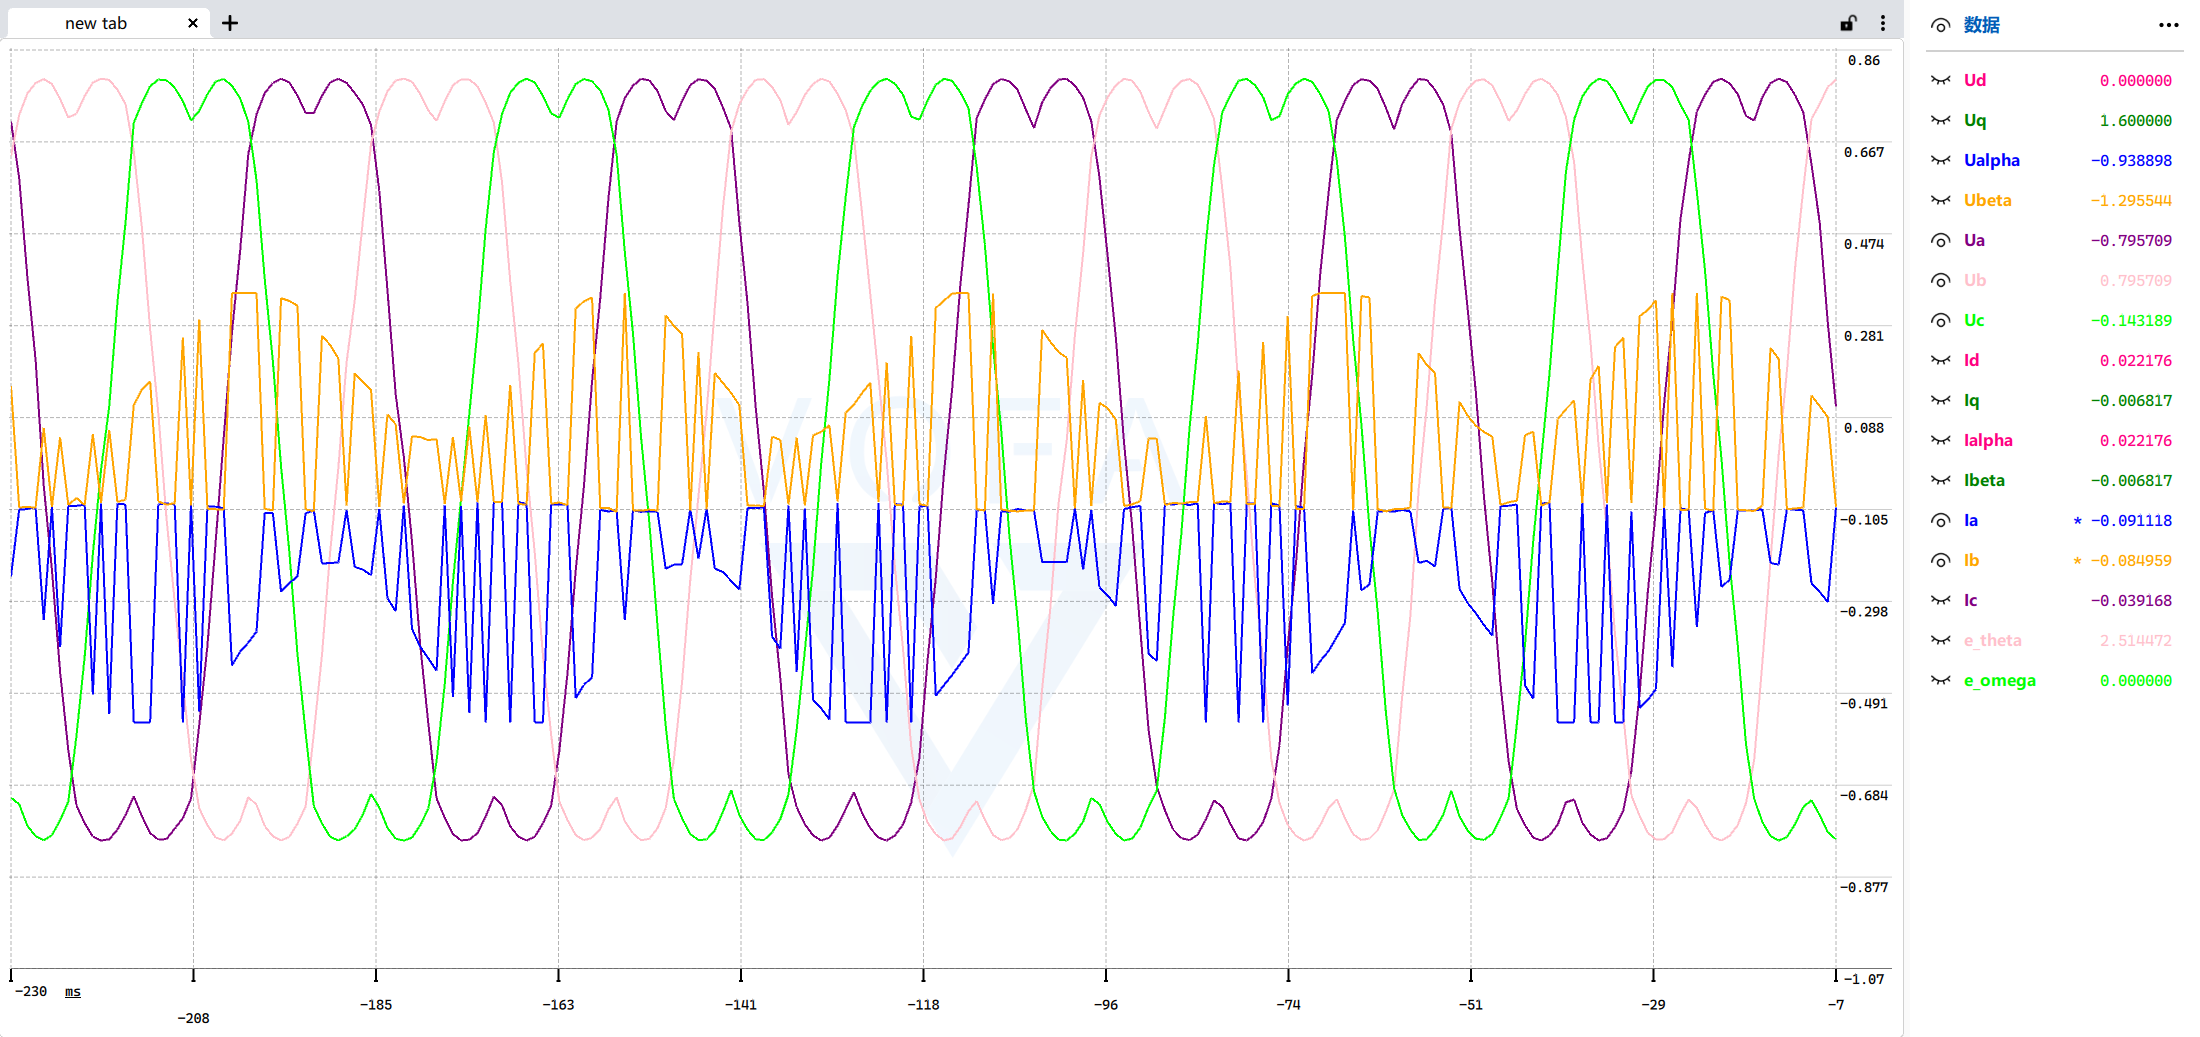Show the Uq channel trace
The height and width of the screenshot is (1037, 2200).
(x=1940, y=120)
